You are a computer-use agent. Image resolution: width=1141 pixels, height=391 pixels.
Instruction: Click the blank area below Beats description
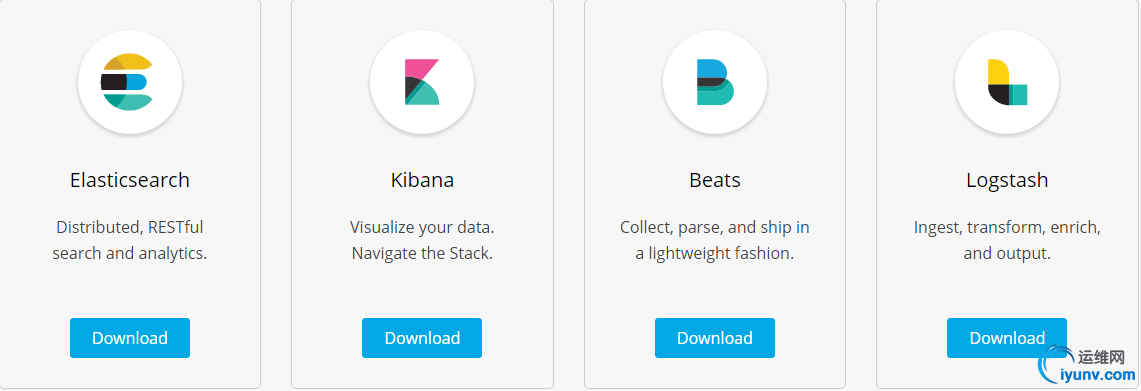pos(715,291)
